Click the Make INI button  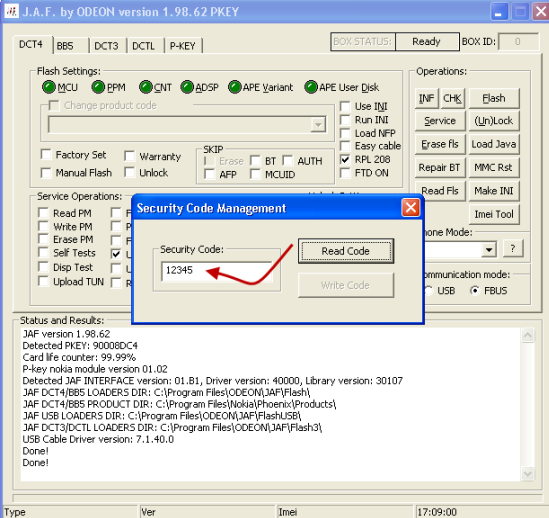pyautogui.click(x=494, y=191)
